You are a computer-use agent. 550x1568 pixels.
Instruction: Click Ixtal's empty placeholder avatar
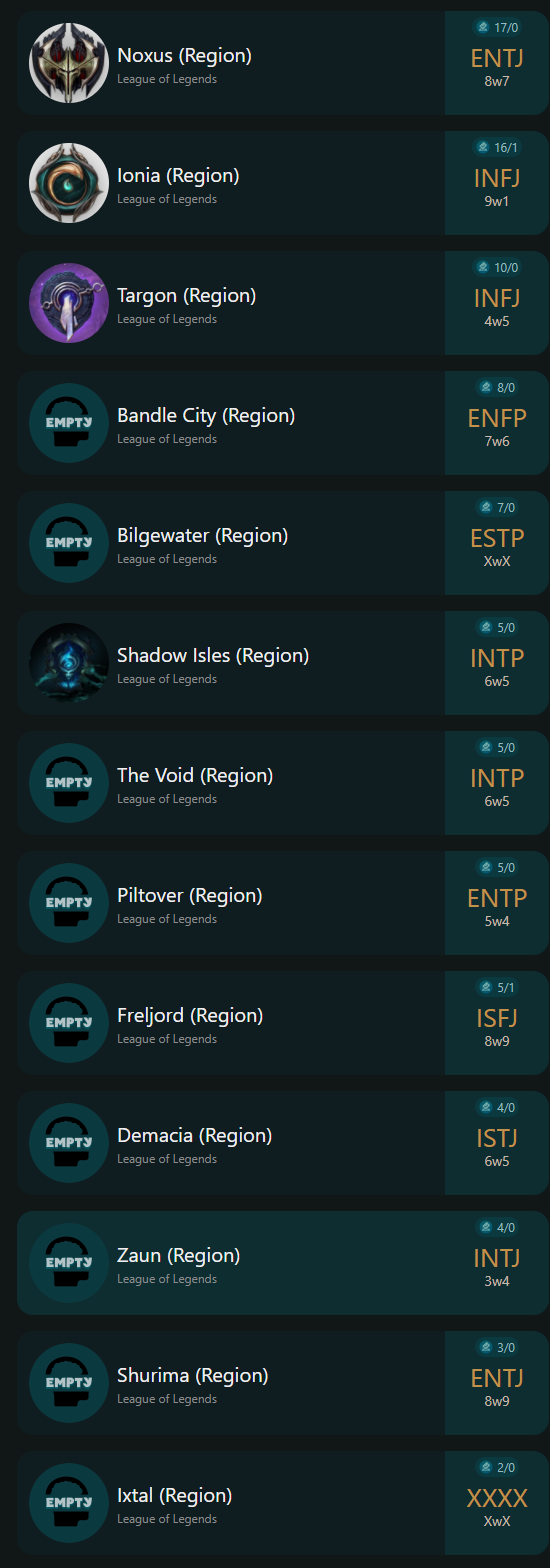click(69, 1503)
